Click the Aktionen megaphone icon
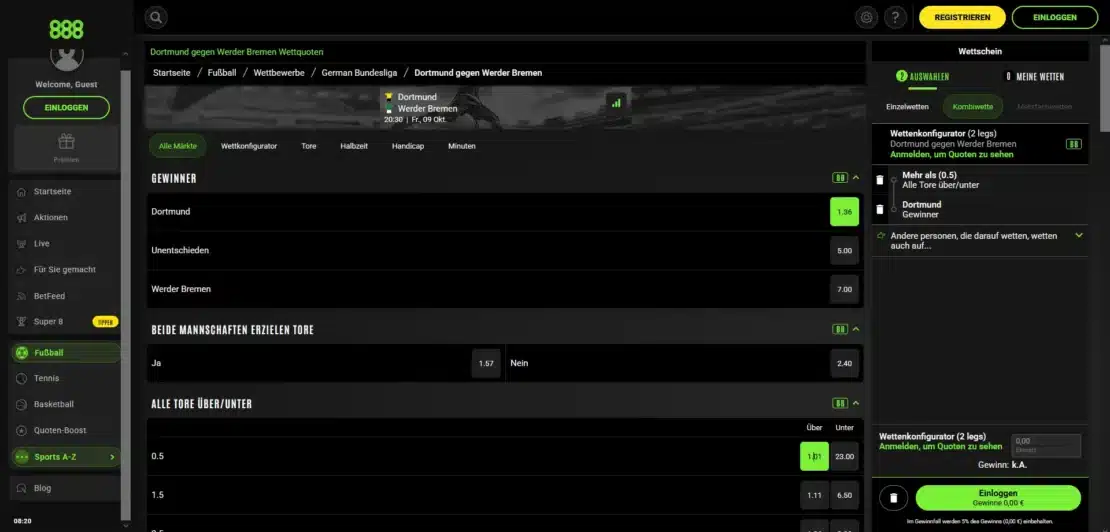This screenshot has height=532, width=1110. click(21, 218)
